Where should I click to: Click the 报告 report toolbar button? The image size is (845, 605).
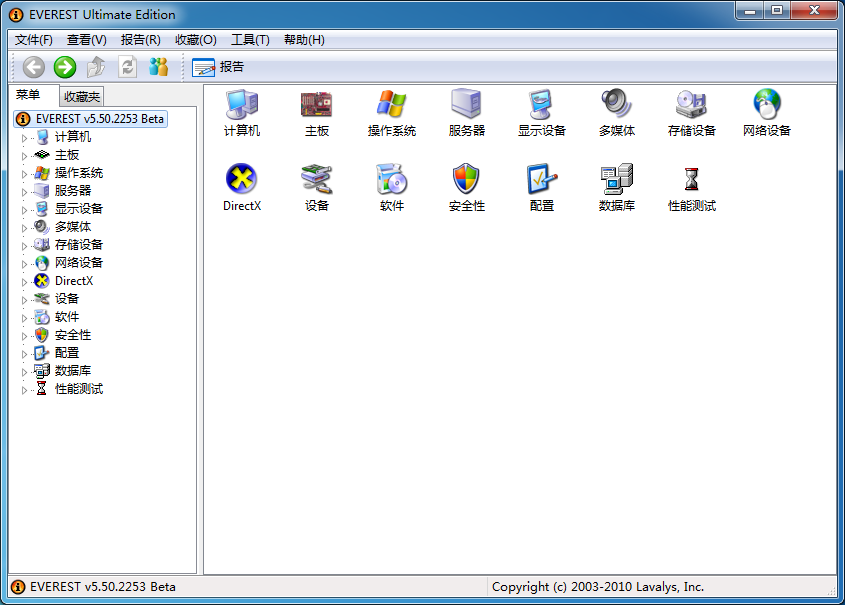pos(218,67)
